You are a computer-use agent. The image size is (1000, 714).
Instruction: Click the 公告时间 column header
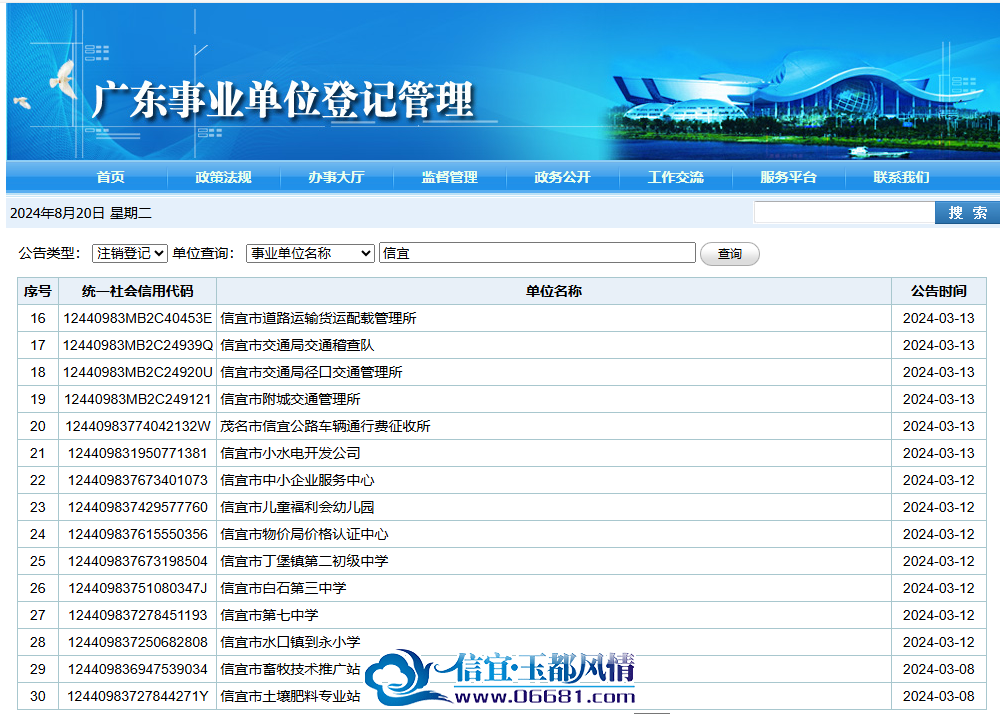point(939,291)
